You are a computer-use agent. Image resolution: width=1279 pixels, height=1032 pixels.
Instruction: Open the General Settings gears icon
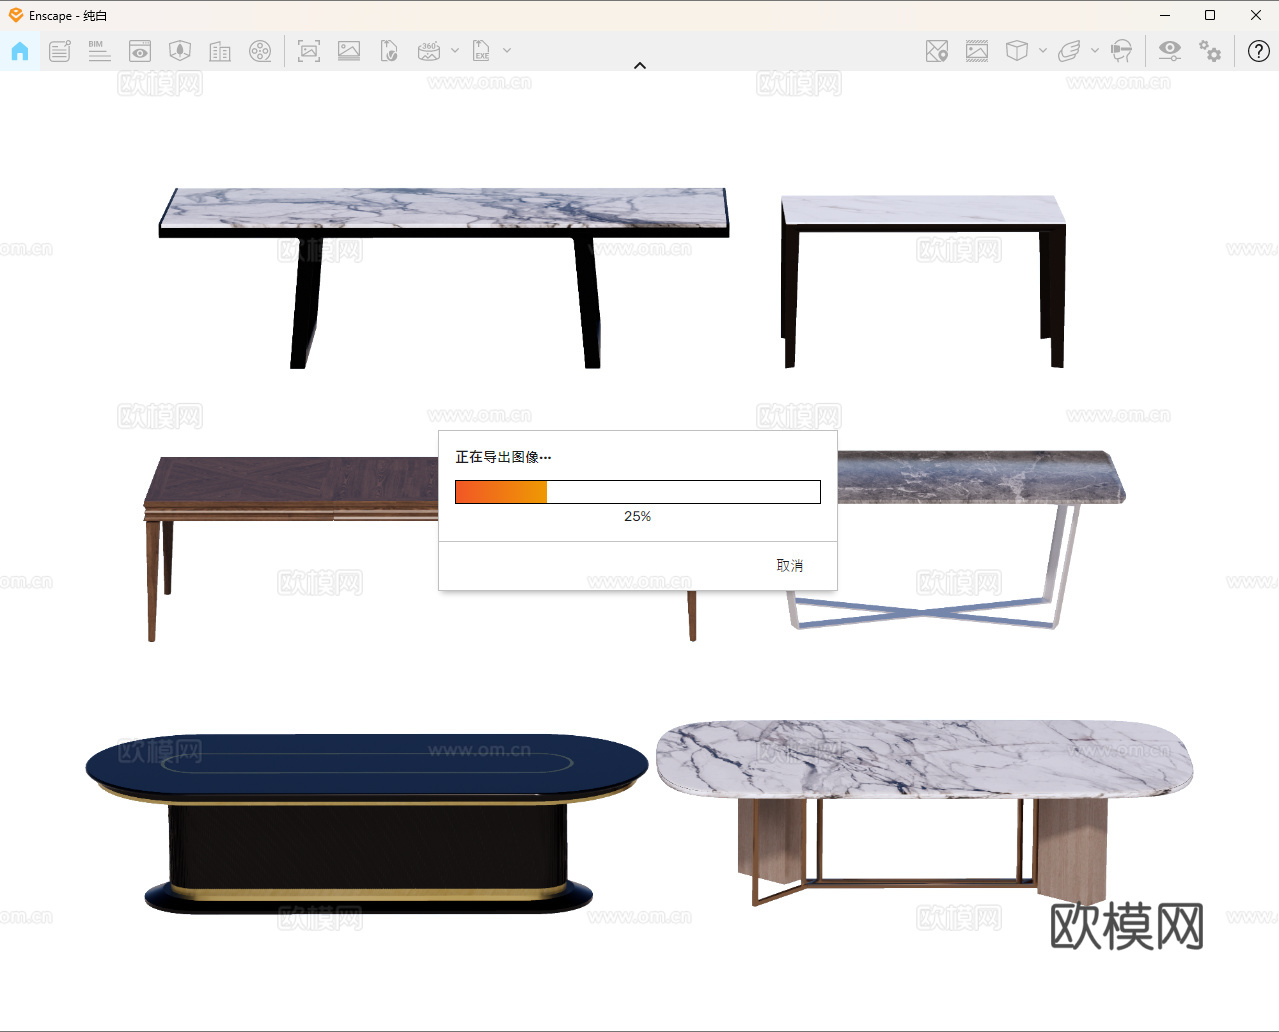pos(1210,51)
